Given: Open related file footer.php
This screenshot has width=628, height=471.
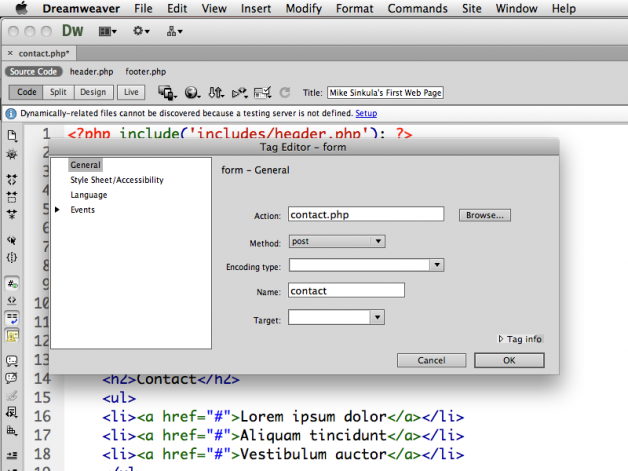Looking at the screenshot, I should [145, 72].
